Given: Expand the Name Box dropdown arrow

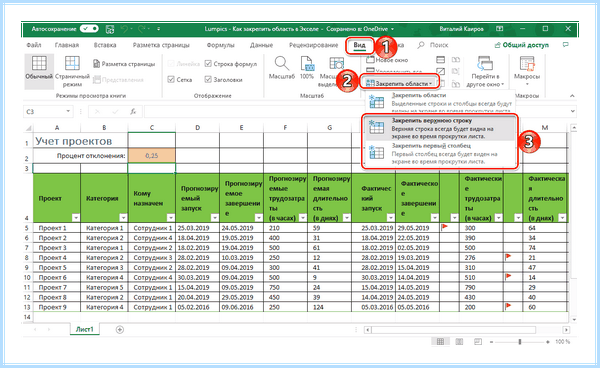Looking at the screenshot, I should tap(68, 111).
